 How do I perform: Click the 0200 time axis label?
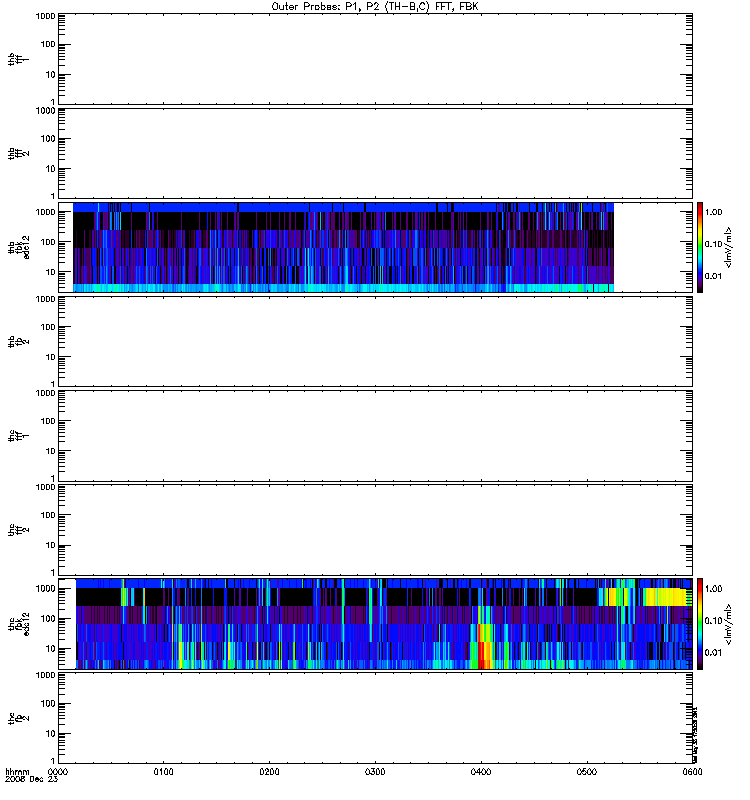[269, 772]
